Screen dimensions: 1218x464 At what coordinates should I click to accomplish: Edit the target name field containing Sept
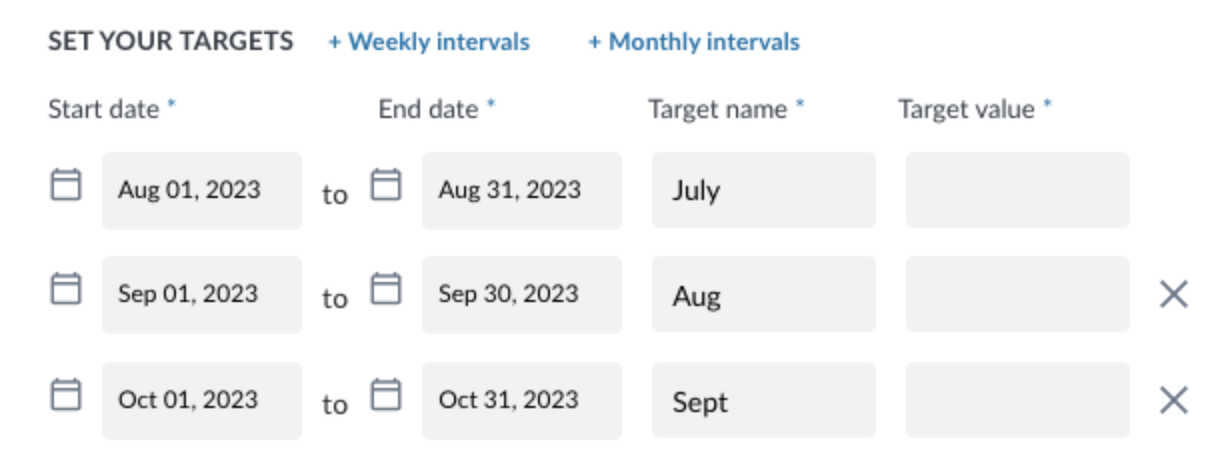tap(764, 400)
